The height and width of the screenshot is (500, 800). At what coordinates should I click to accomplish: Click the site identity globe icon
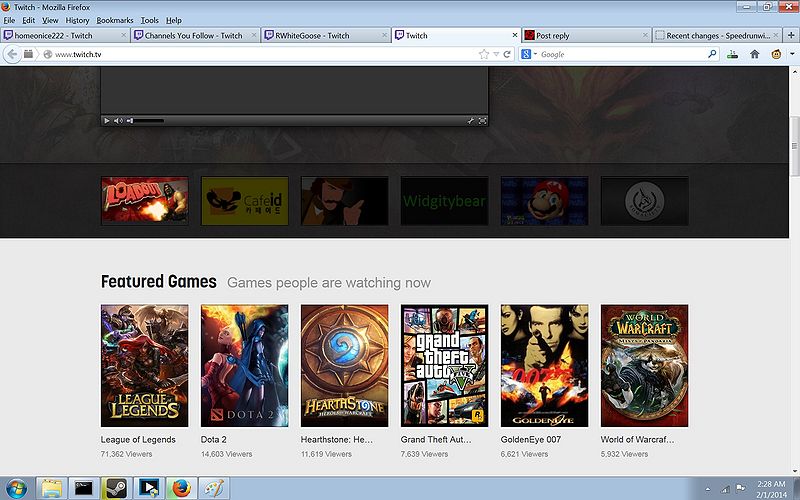point(47,54)
